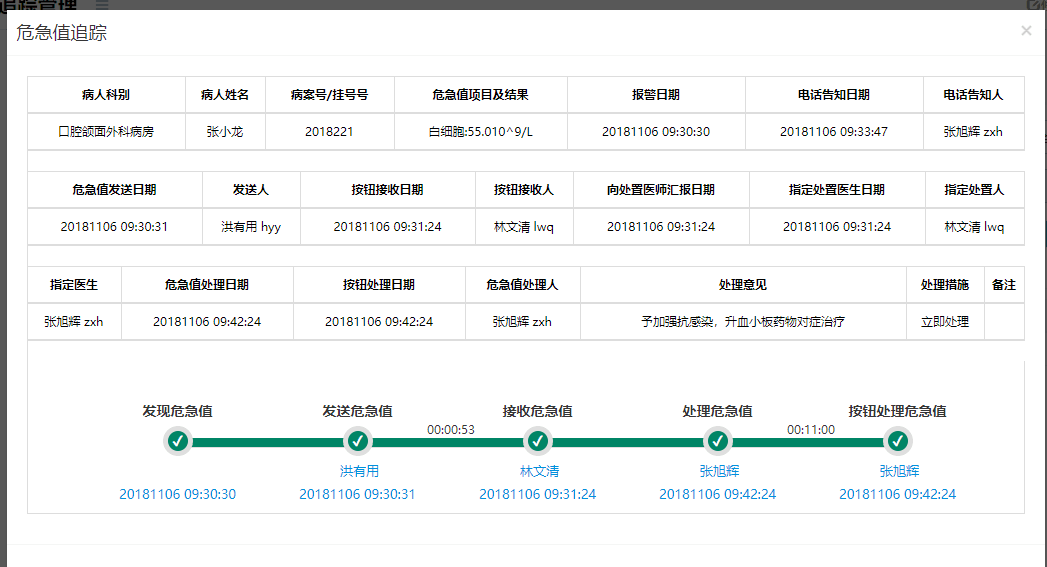Click the hamburger menu icon beside 追踪管理
This screenshot has width=1047, height=567.
coord(101,5)
